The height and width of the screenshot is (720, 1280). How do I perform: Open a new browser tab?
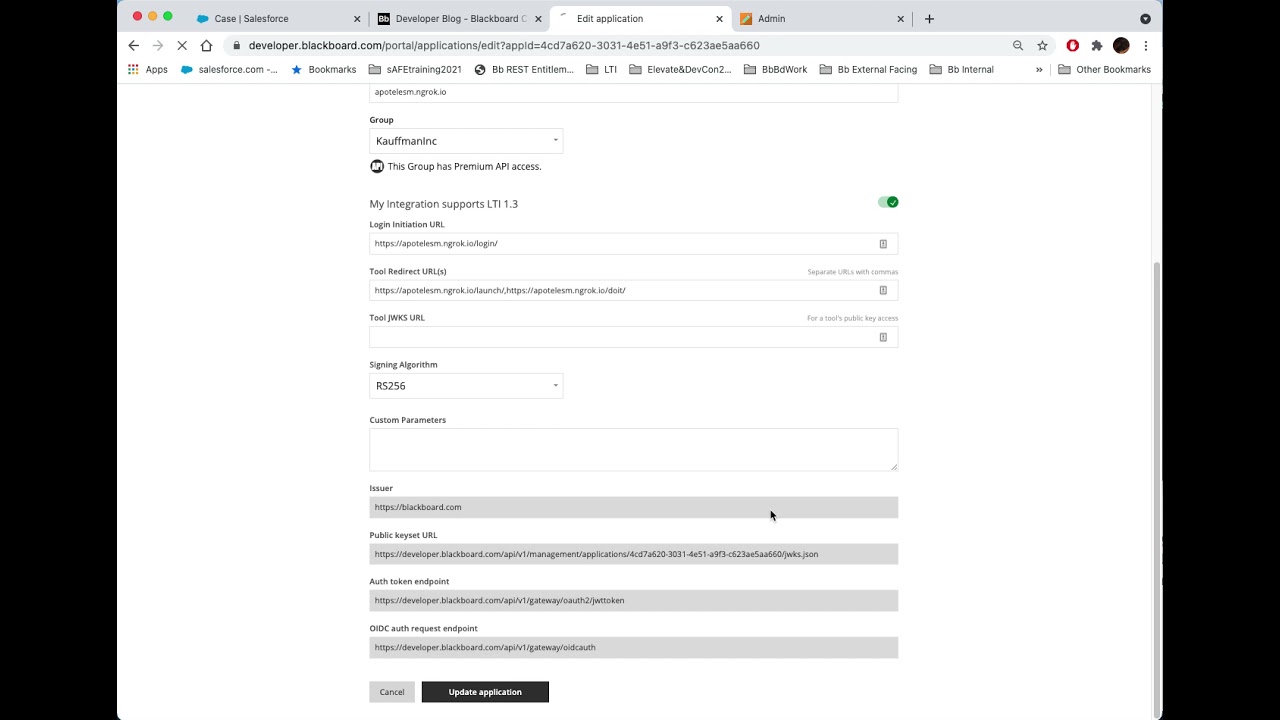929,18
